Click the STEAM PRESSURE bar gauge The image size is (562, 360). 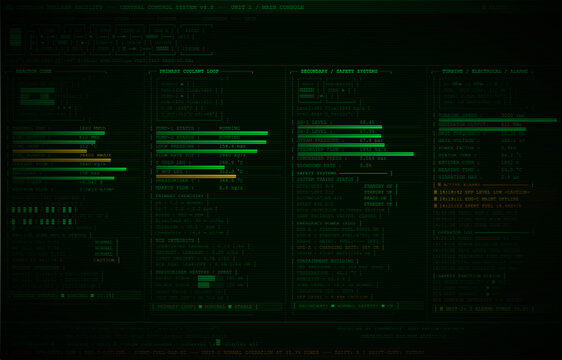pos(341,145)
